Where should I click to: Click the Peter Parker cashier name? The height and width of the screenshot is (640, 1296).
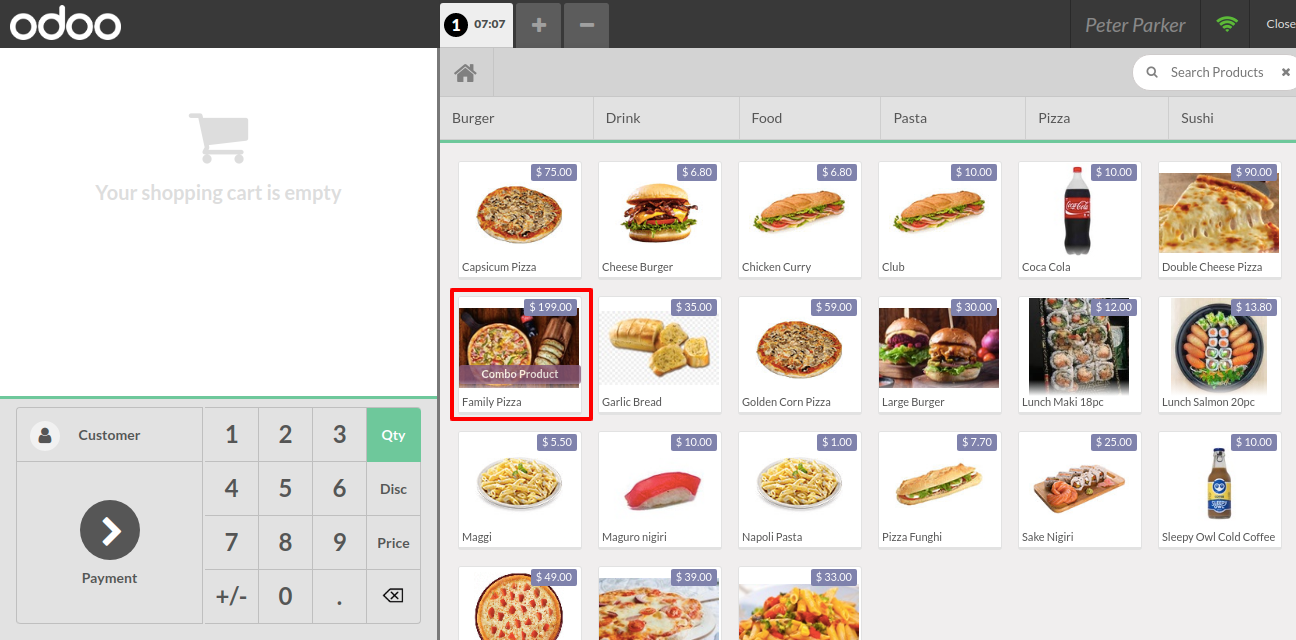click(x=1135, y=25)
